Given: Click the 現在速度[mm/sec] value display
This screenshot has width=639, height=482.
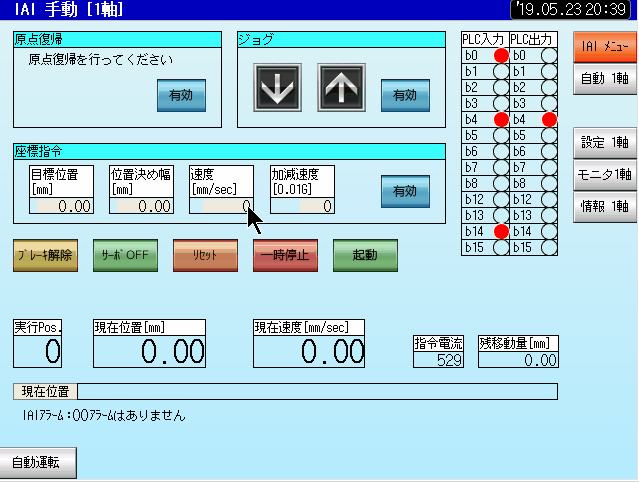Looking at the screenshot, I should click(x=309, y=351).
